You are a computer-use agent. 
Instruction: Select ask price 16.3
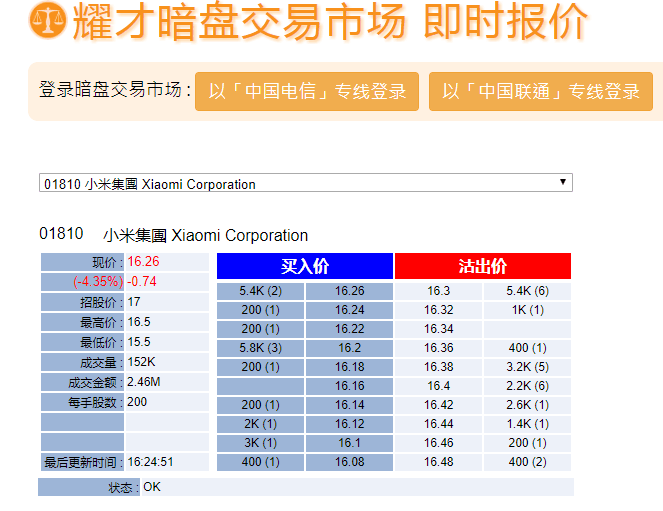[438, 291]
